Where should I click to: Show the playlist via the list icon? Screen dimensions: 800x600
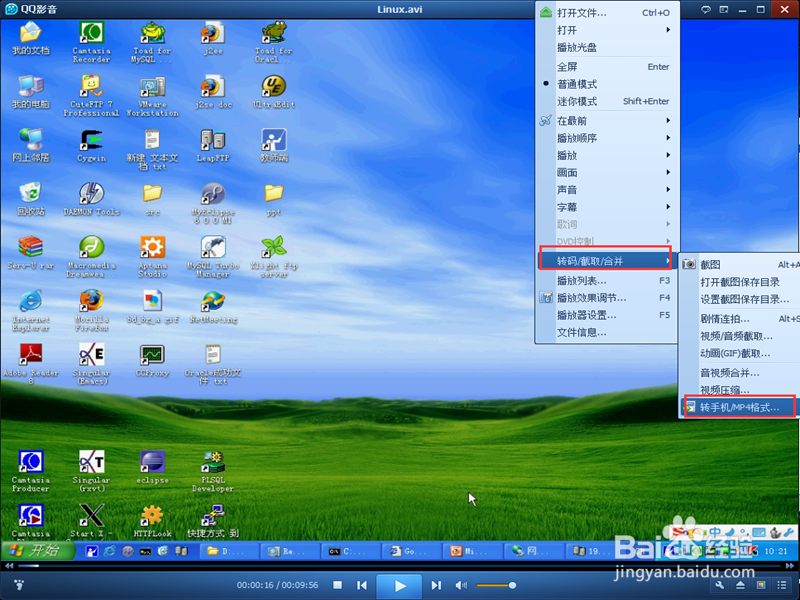(x=782, y=585)
